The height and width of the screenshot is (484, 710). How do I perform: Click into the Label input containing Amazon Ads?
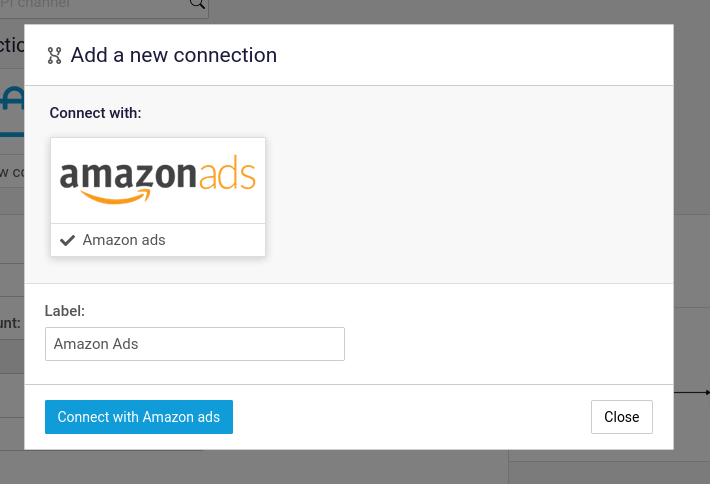195,344
